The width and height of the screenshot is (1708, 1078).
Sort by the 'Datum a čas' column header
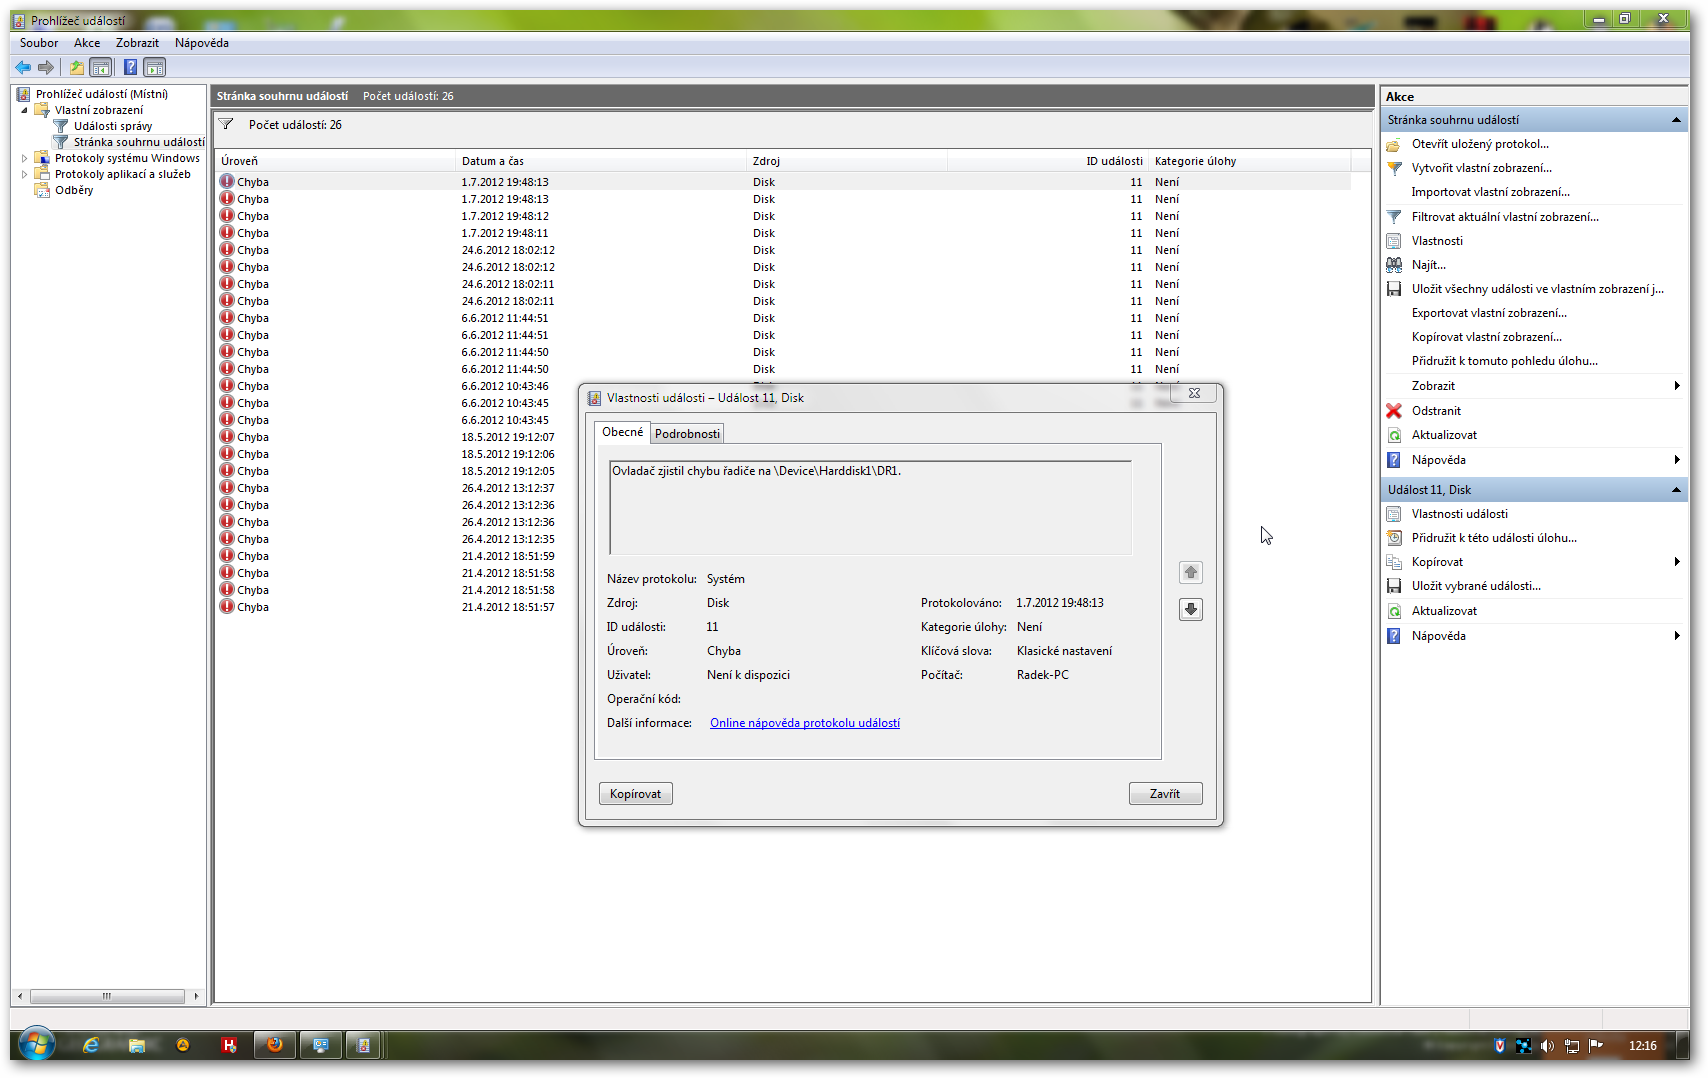[x=603, y=161]
